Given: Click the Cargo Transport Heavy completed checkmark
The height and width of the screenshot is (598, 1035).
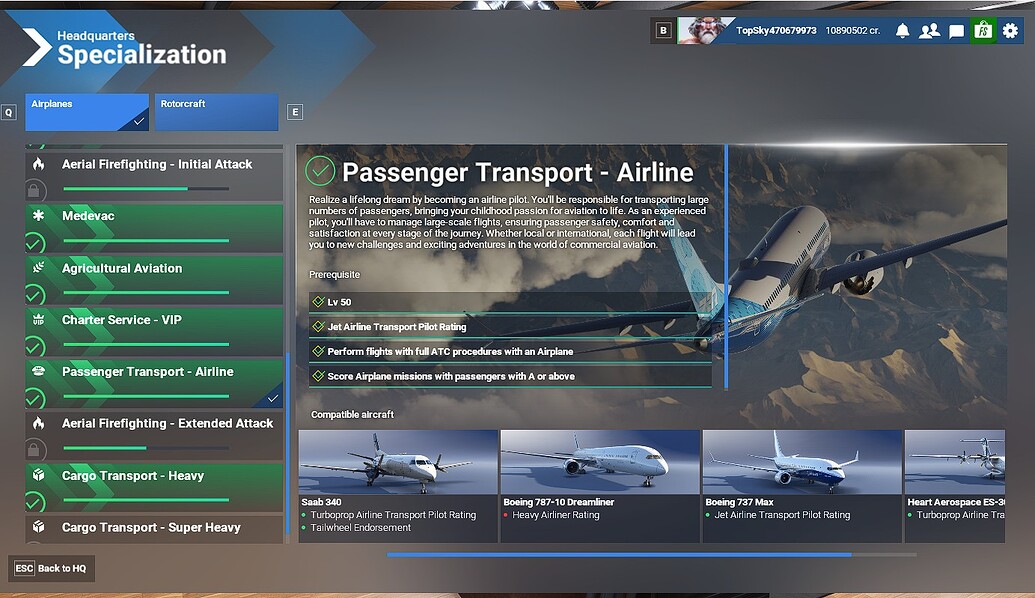Looking at the screenshot, I should 34,502.
